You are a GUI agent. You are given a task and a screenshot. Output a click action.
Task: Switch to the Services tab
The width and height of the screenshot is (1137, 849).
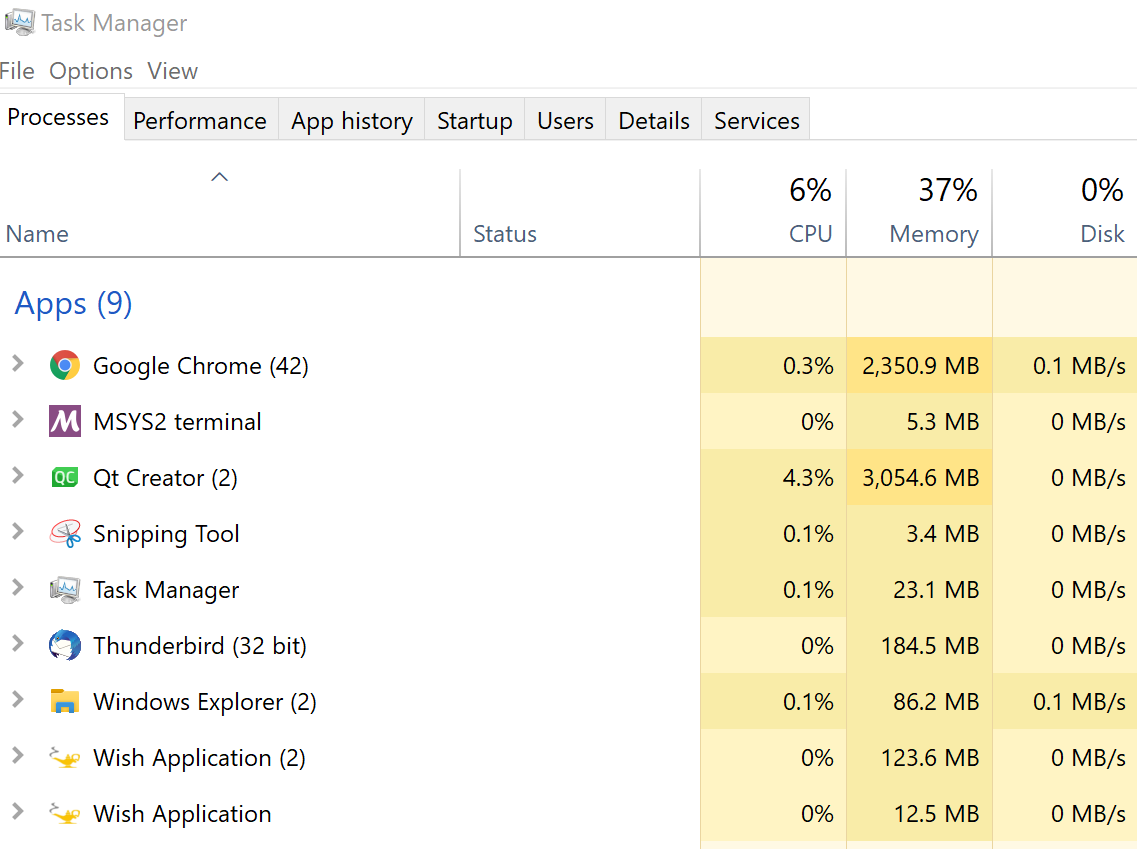coord(756,120)
